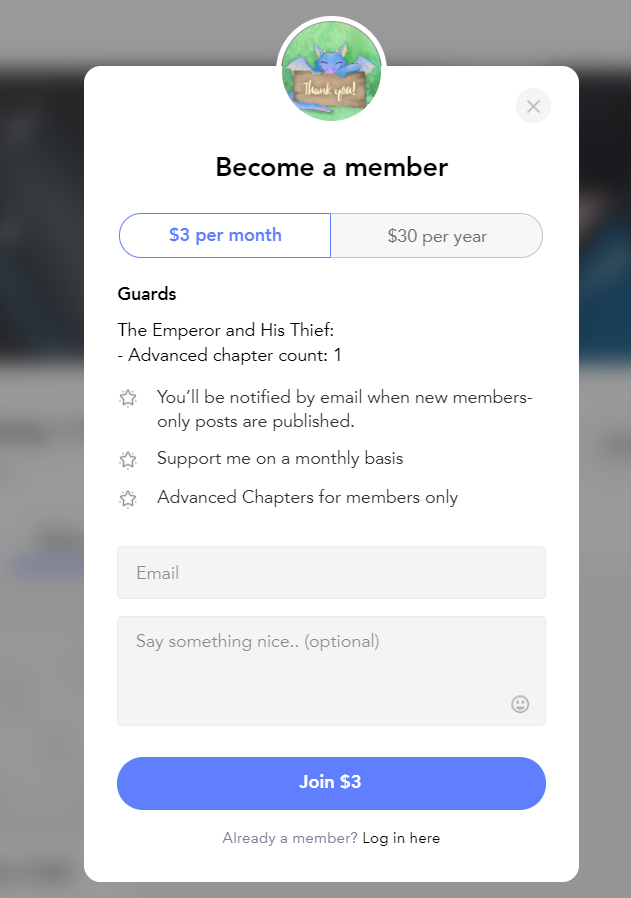Click the star icon beside monthly support benefit
631x898 pixels.
point(128,459)
